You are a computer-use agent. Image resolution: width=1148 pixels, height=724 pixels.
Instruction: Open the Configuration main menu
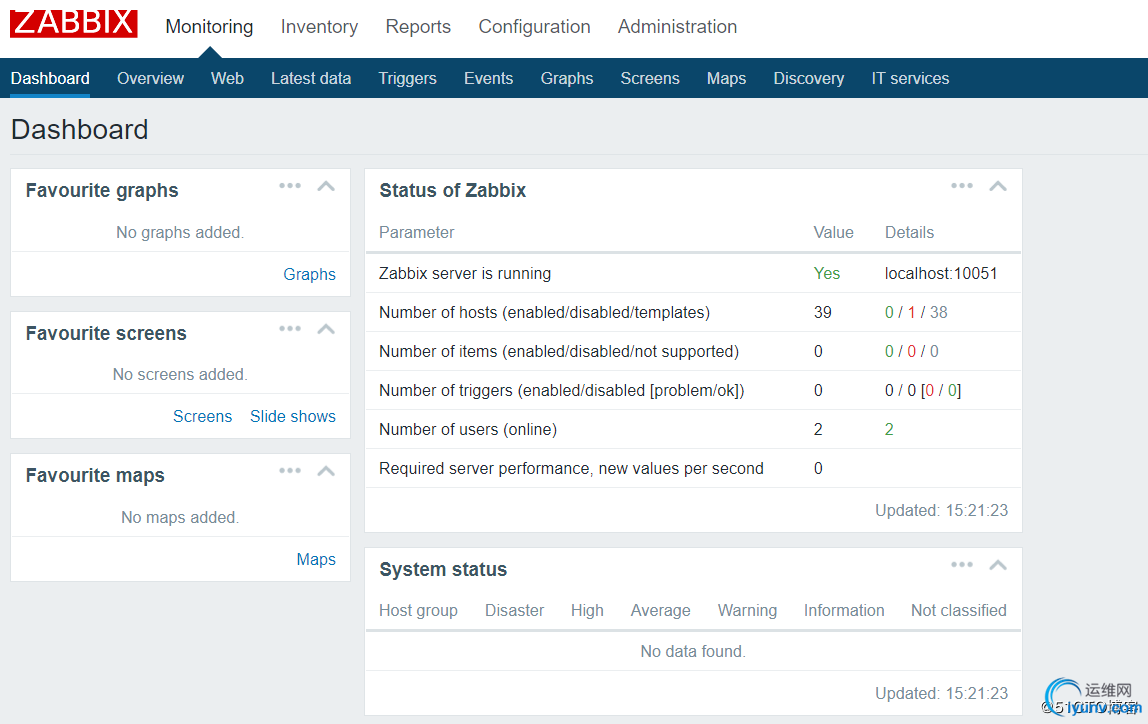534,27
